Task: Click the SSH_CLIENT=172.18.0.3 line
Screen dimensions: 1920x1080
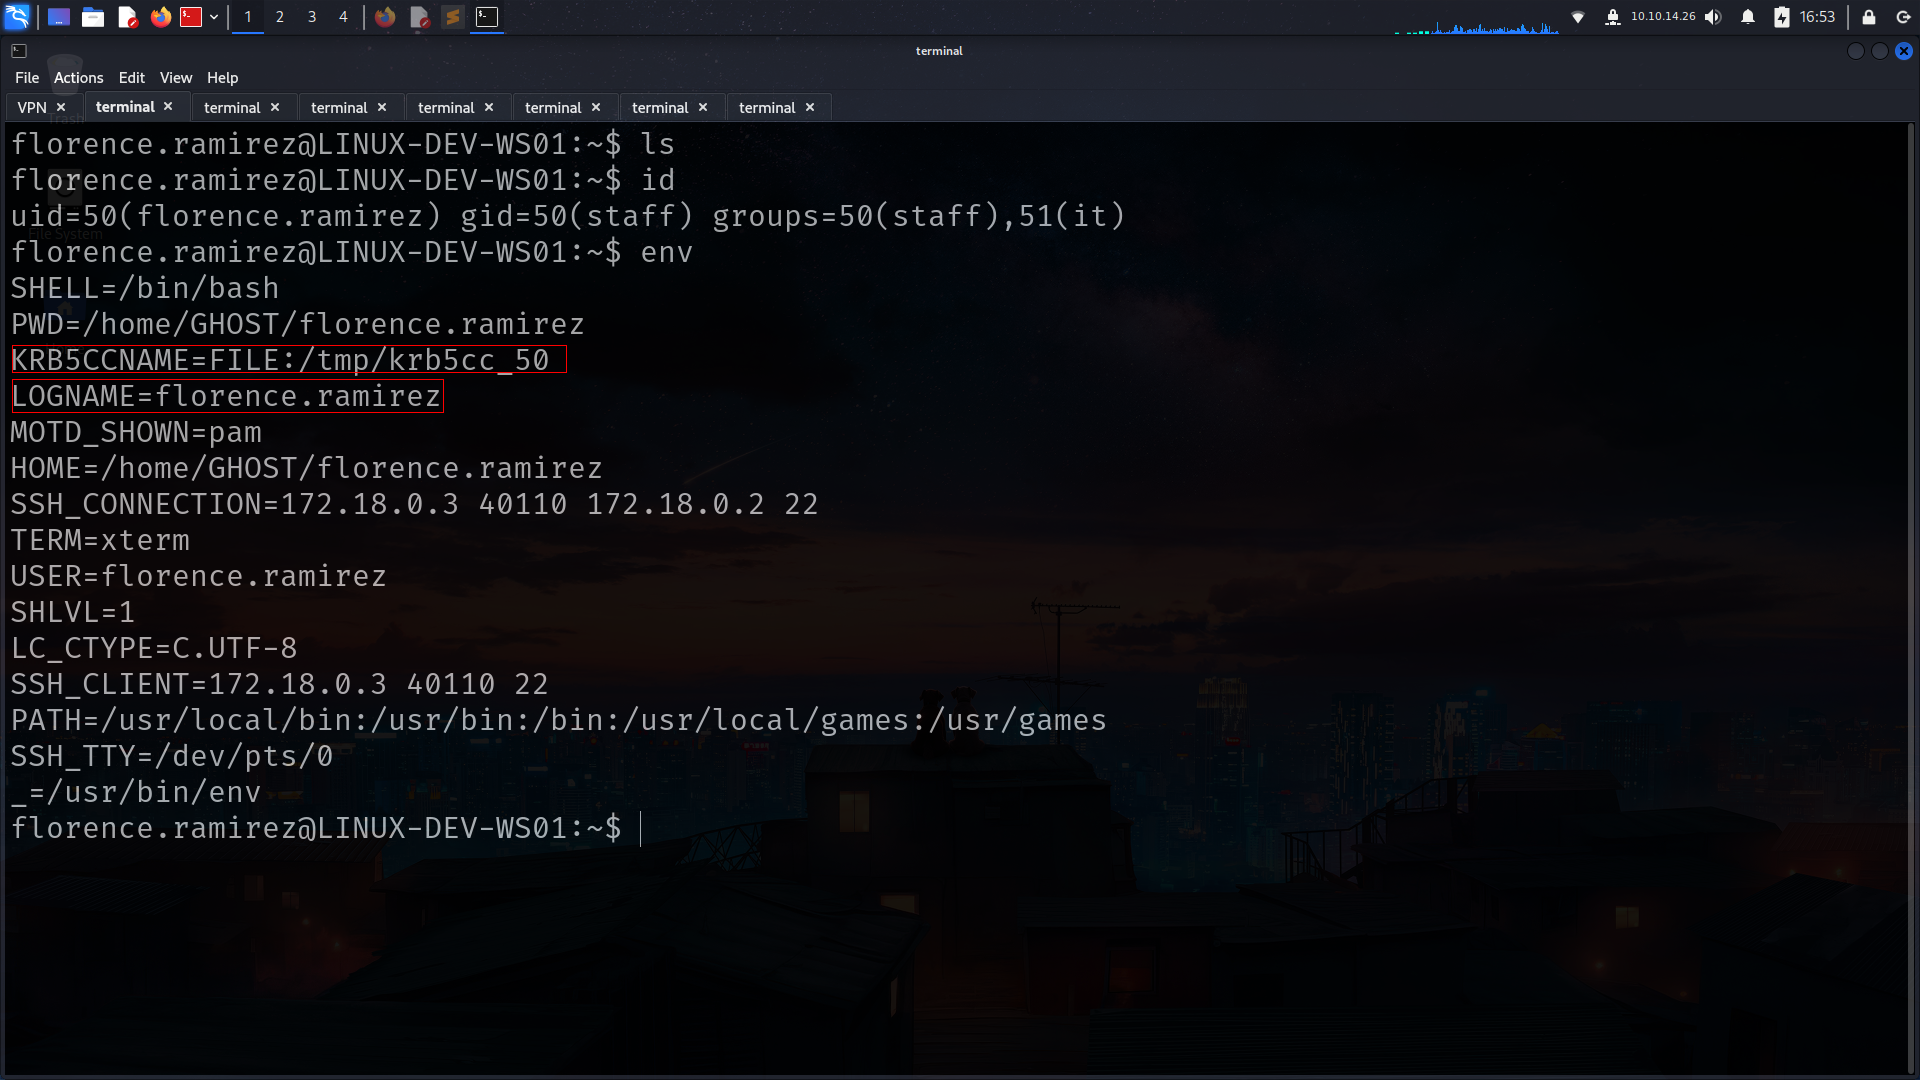Action: (280, 684)
